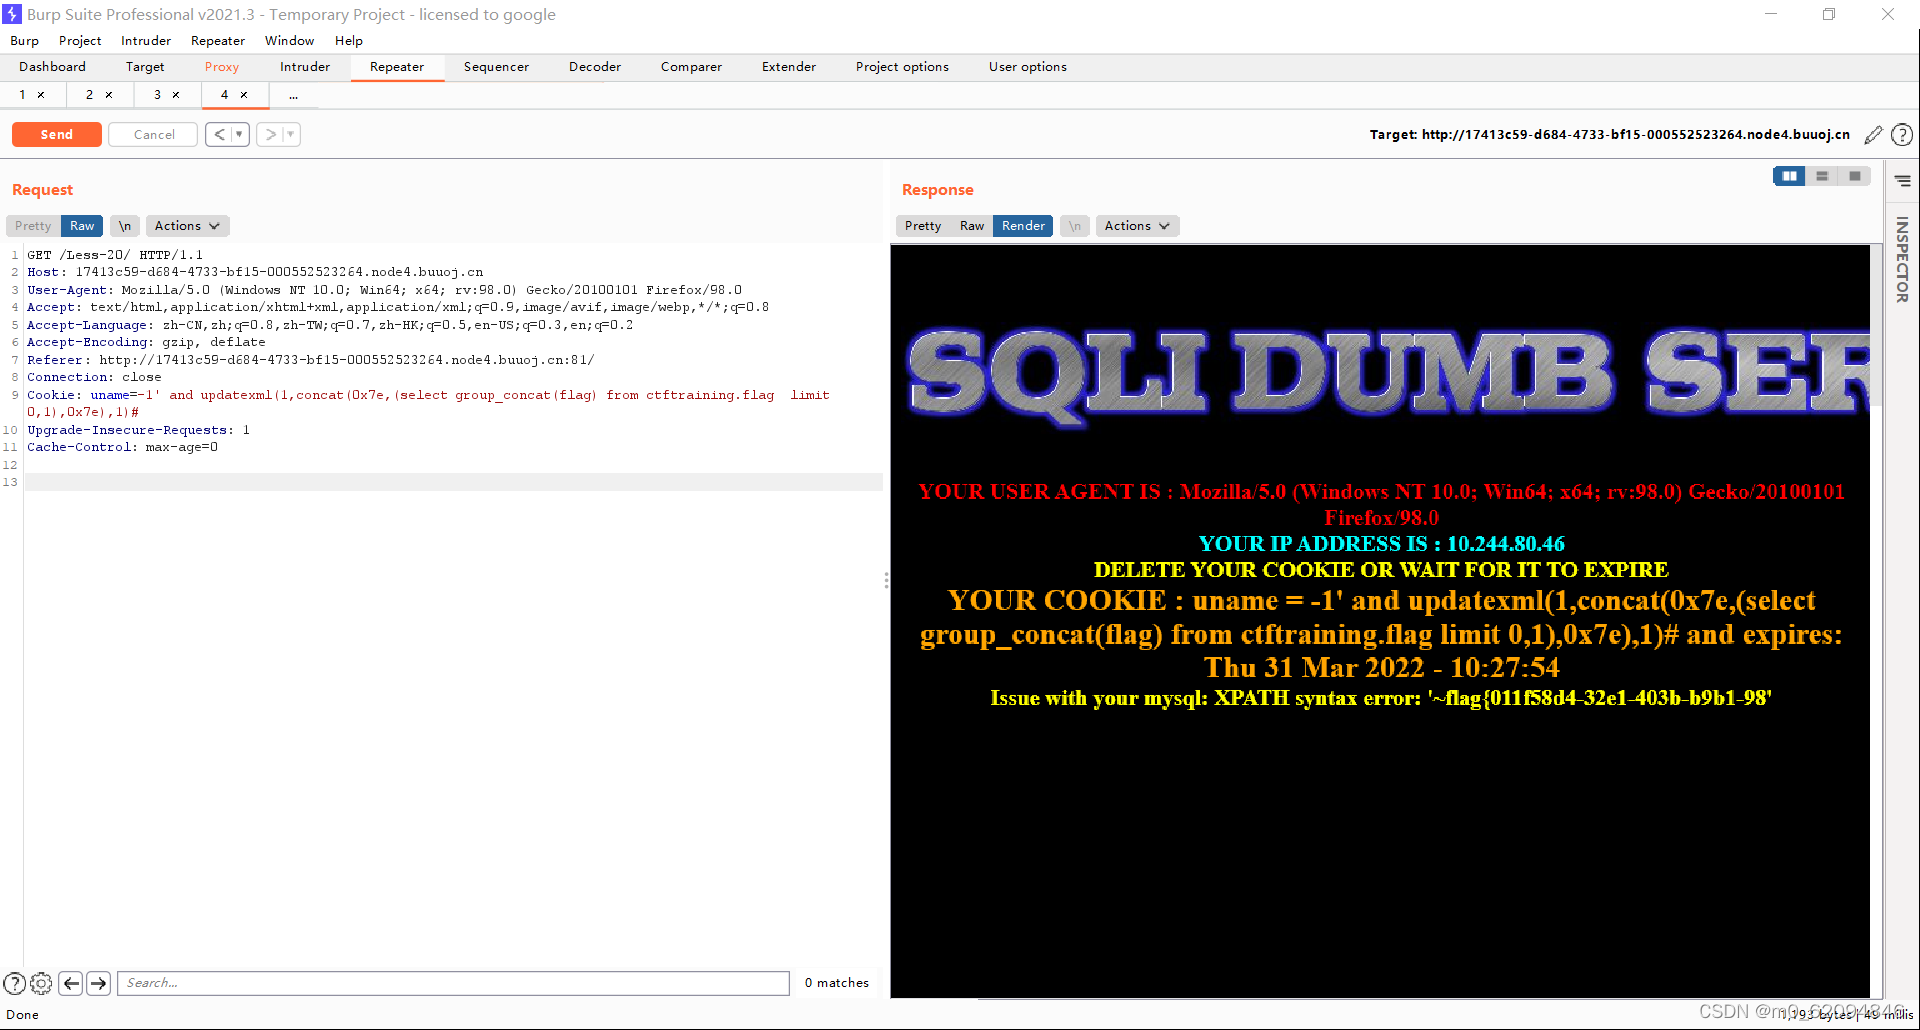Open the Project menu
The image size is (1920, 1030).
[x=80, y=41]
